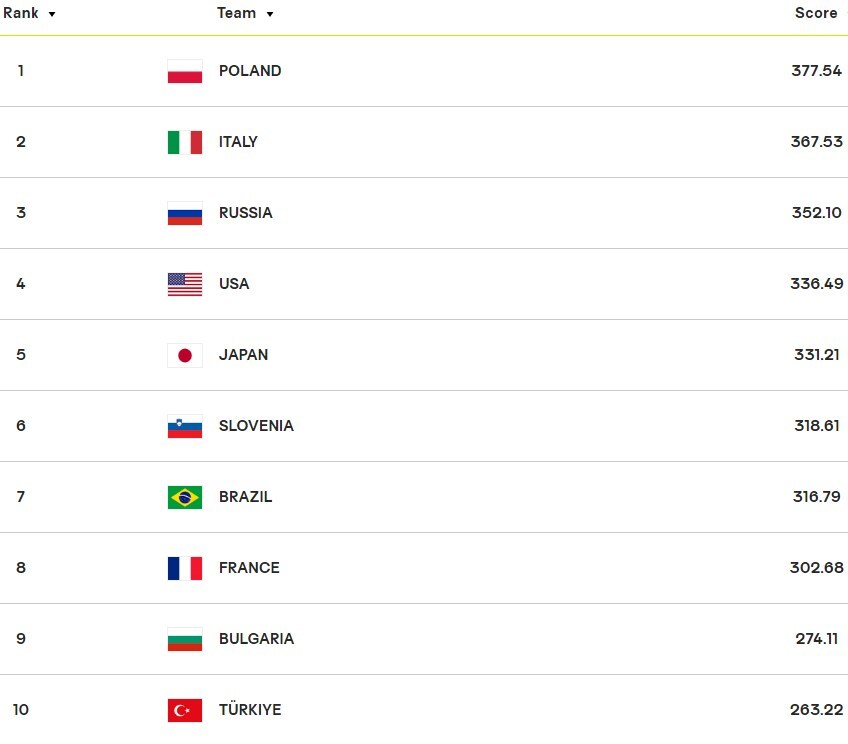Image resolution: width=848 pixels, height=744 pixels.
Task: Click the USA flag icon
Action: tap(185, 284)
